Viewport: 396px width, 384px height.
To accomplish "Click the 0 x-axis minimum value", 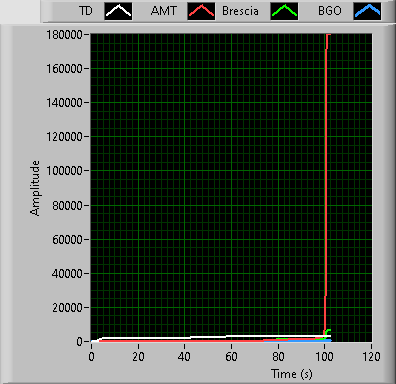I will pos(91,357).
